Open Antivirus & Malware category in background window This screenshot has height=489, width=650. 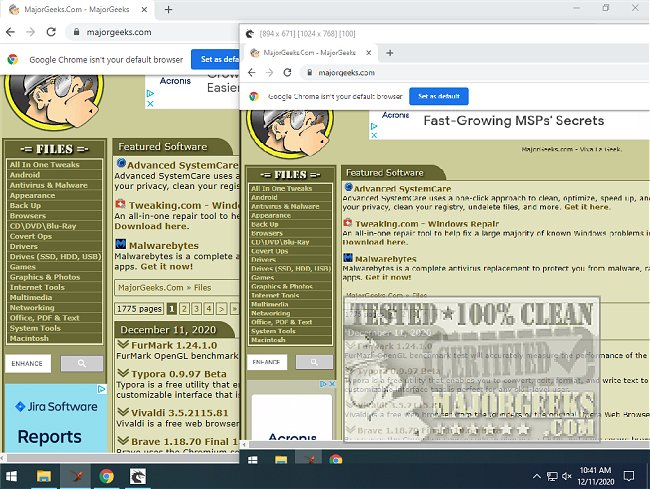pyautogui.click(x=54, y=185)
